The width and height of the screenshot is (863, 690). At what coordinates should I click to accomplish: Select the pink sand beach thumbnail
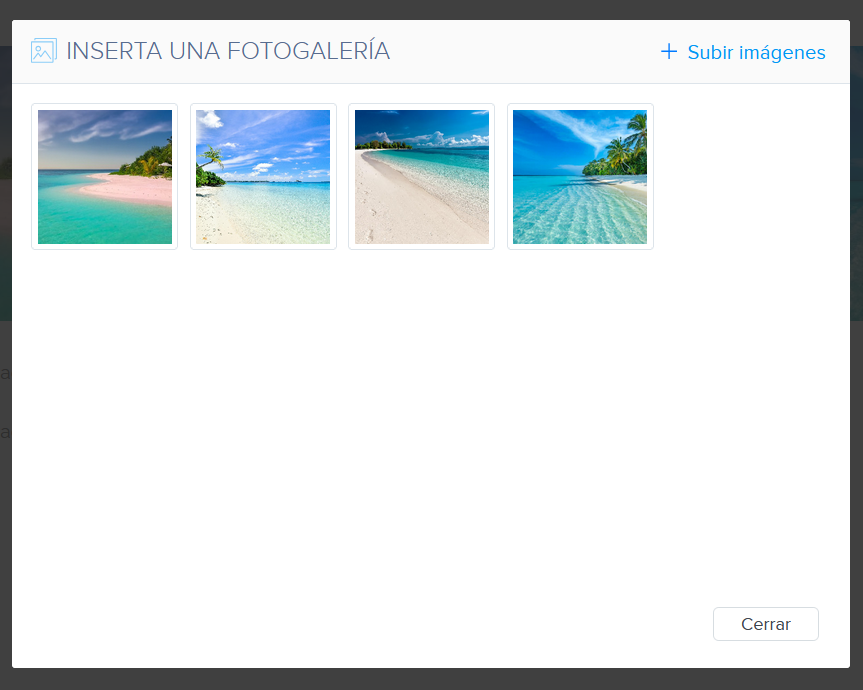(x=105, y=177)
